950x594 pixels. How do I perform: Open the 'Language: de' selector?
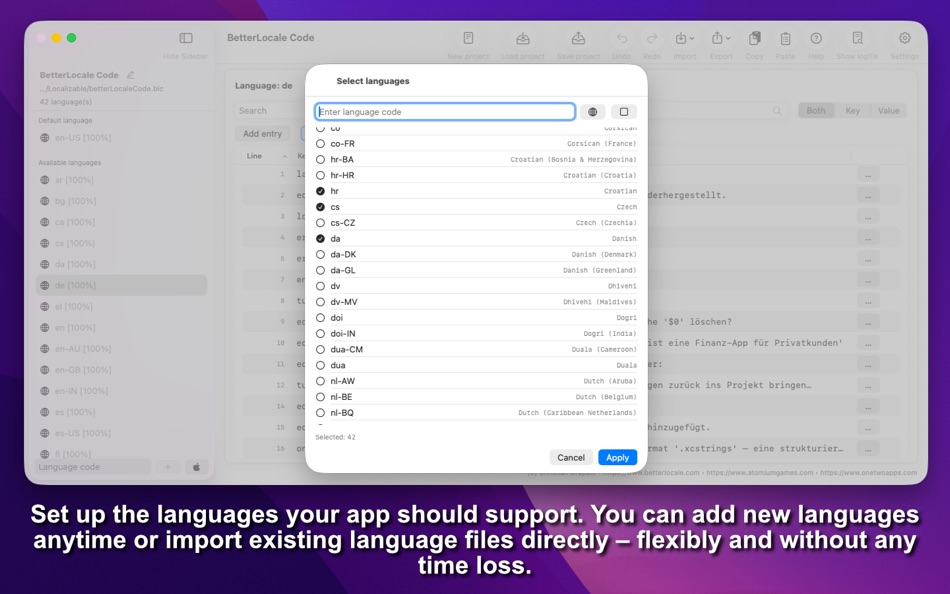click(x=266, y=88)
